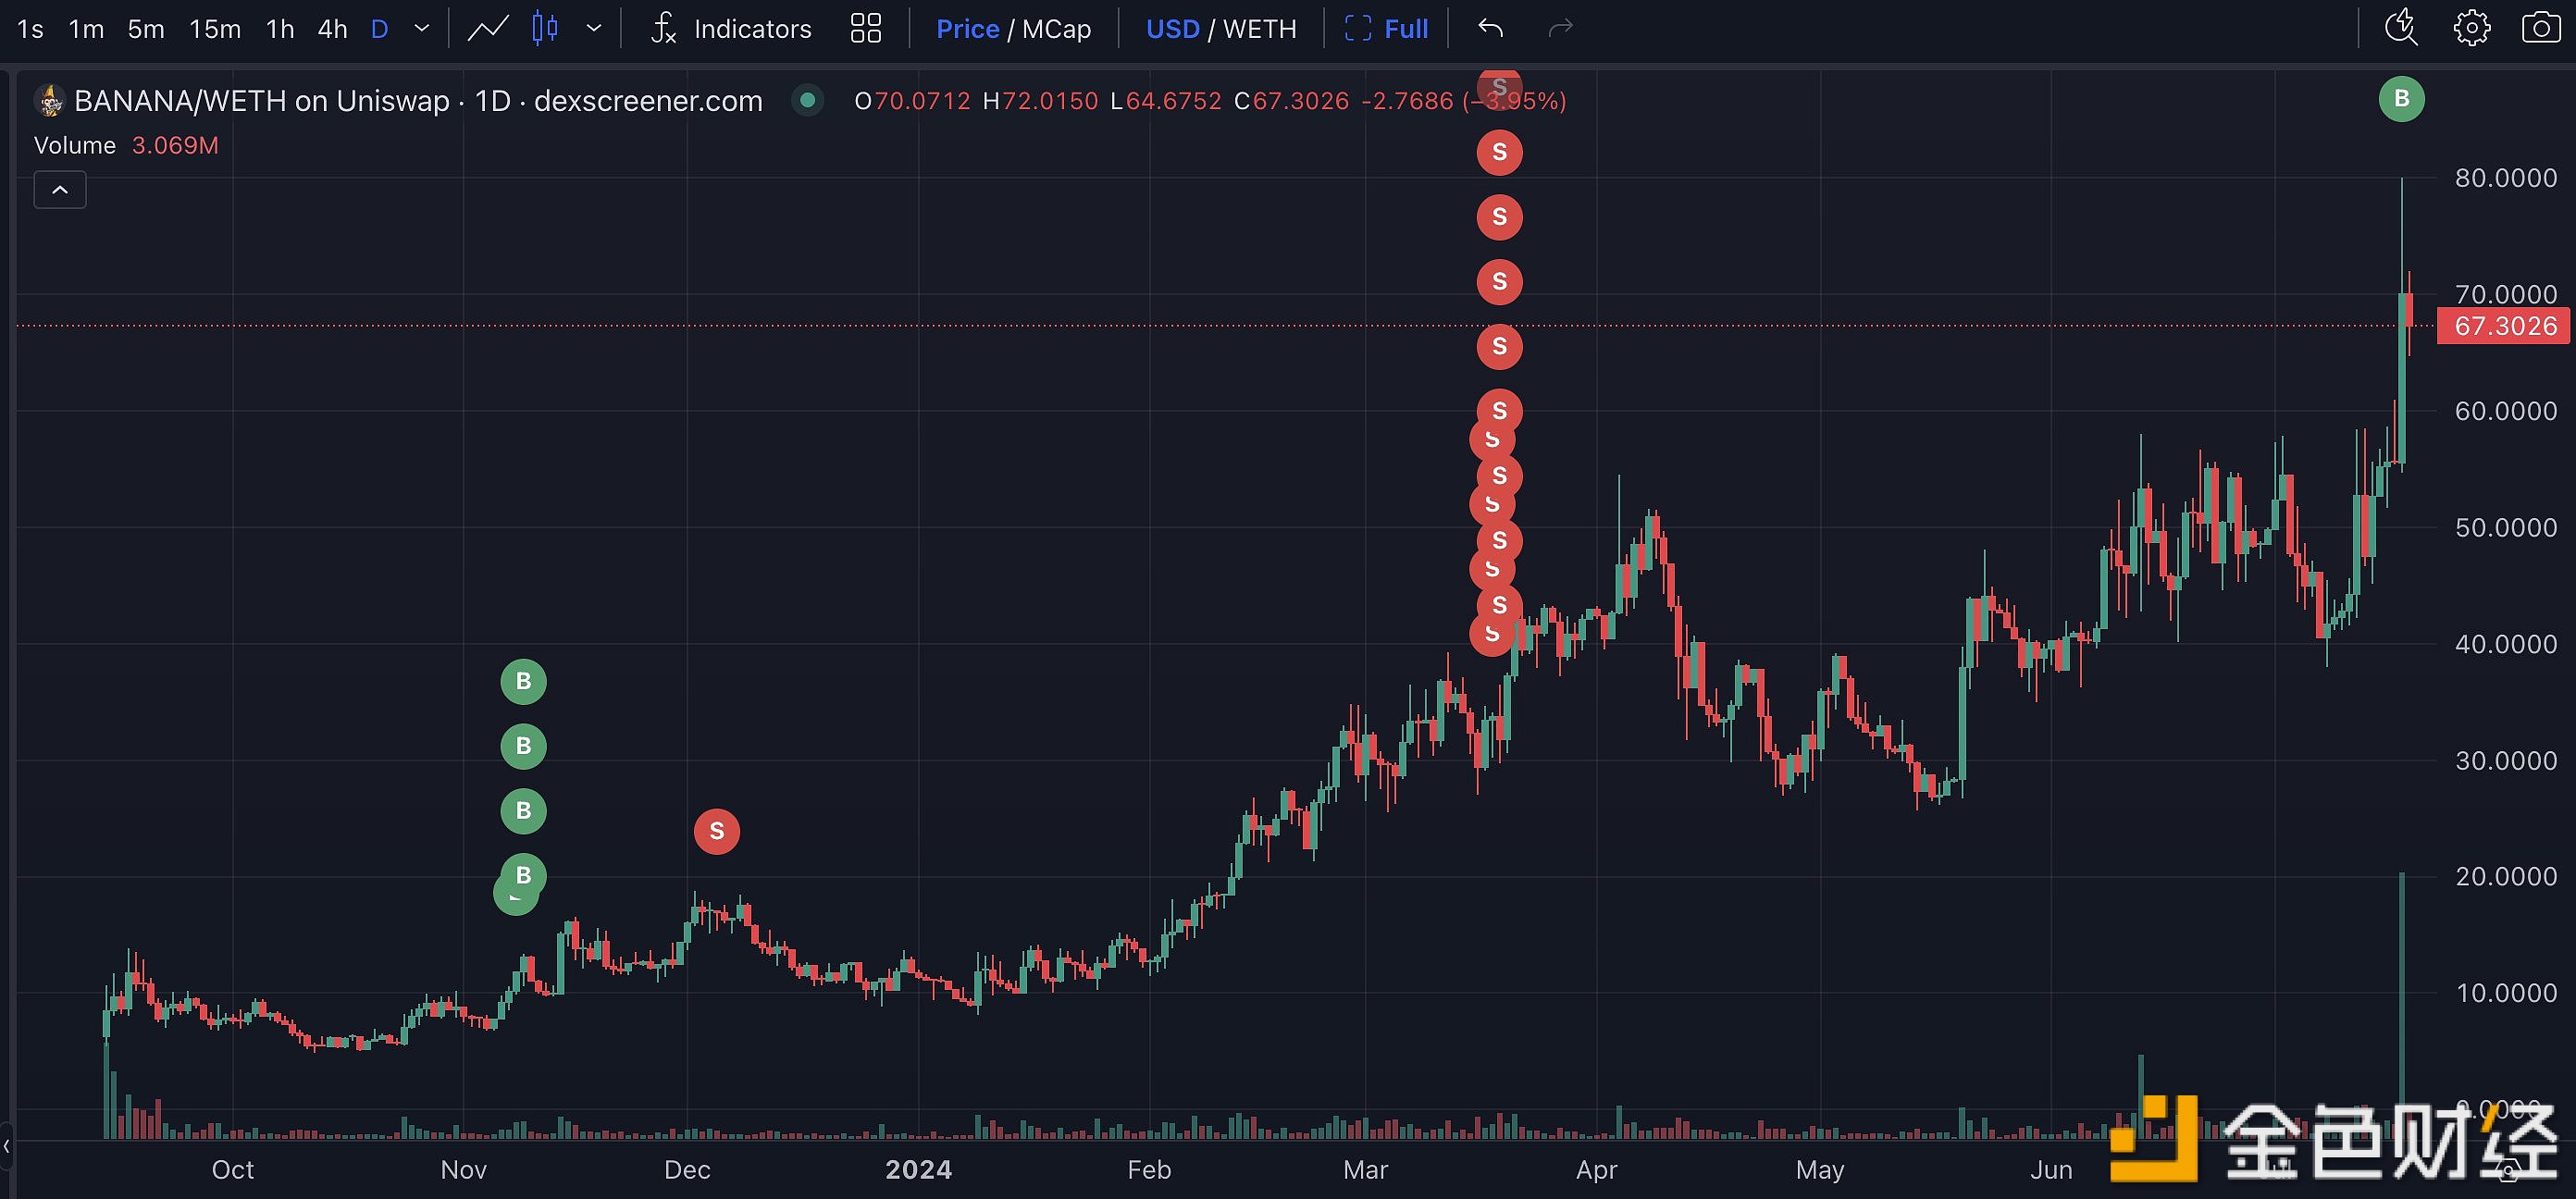This screenshot has height=1199, width=2576.
Task: Click the Apr label on time axis
Action: [1596, 1170]
